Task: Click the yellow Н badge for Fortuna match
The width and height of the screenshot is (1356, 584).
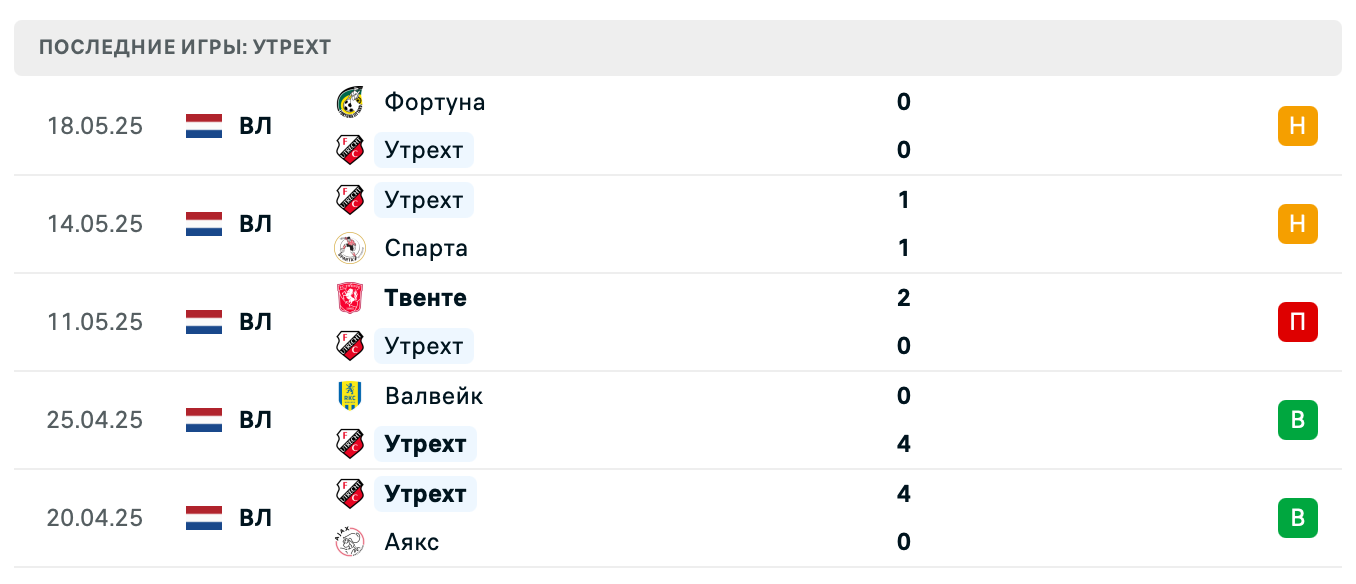Action: [1298, 126]
